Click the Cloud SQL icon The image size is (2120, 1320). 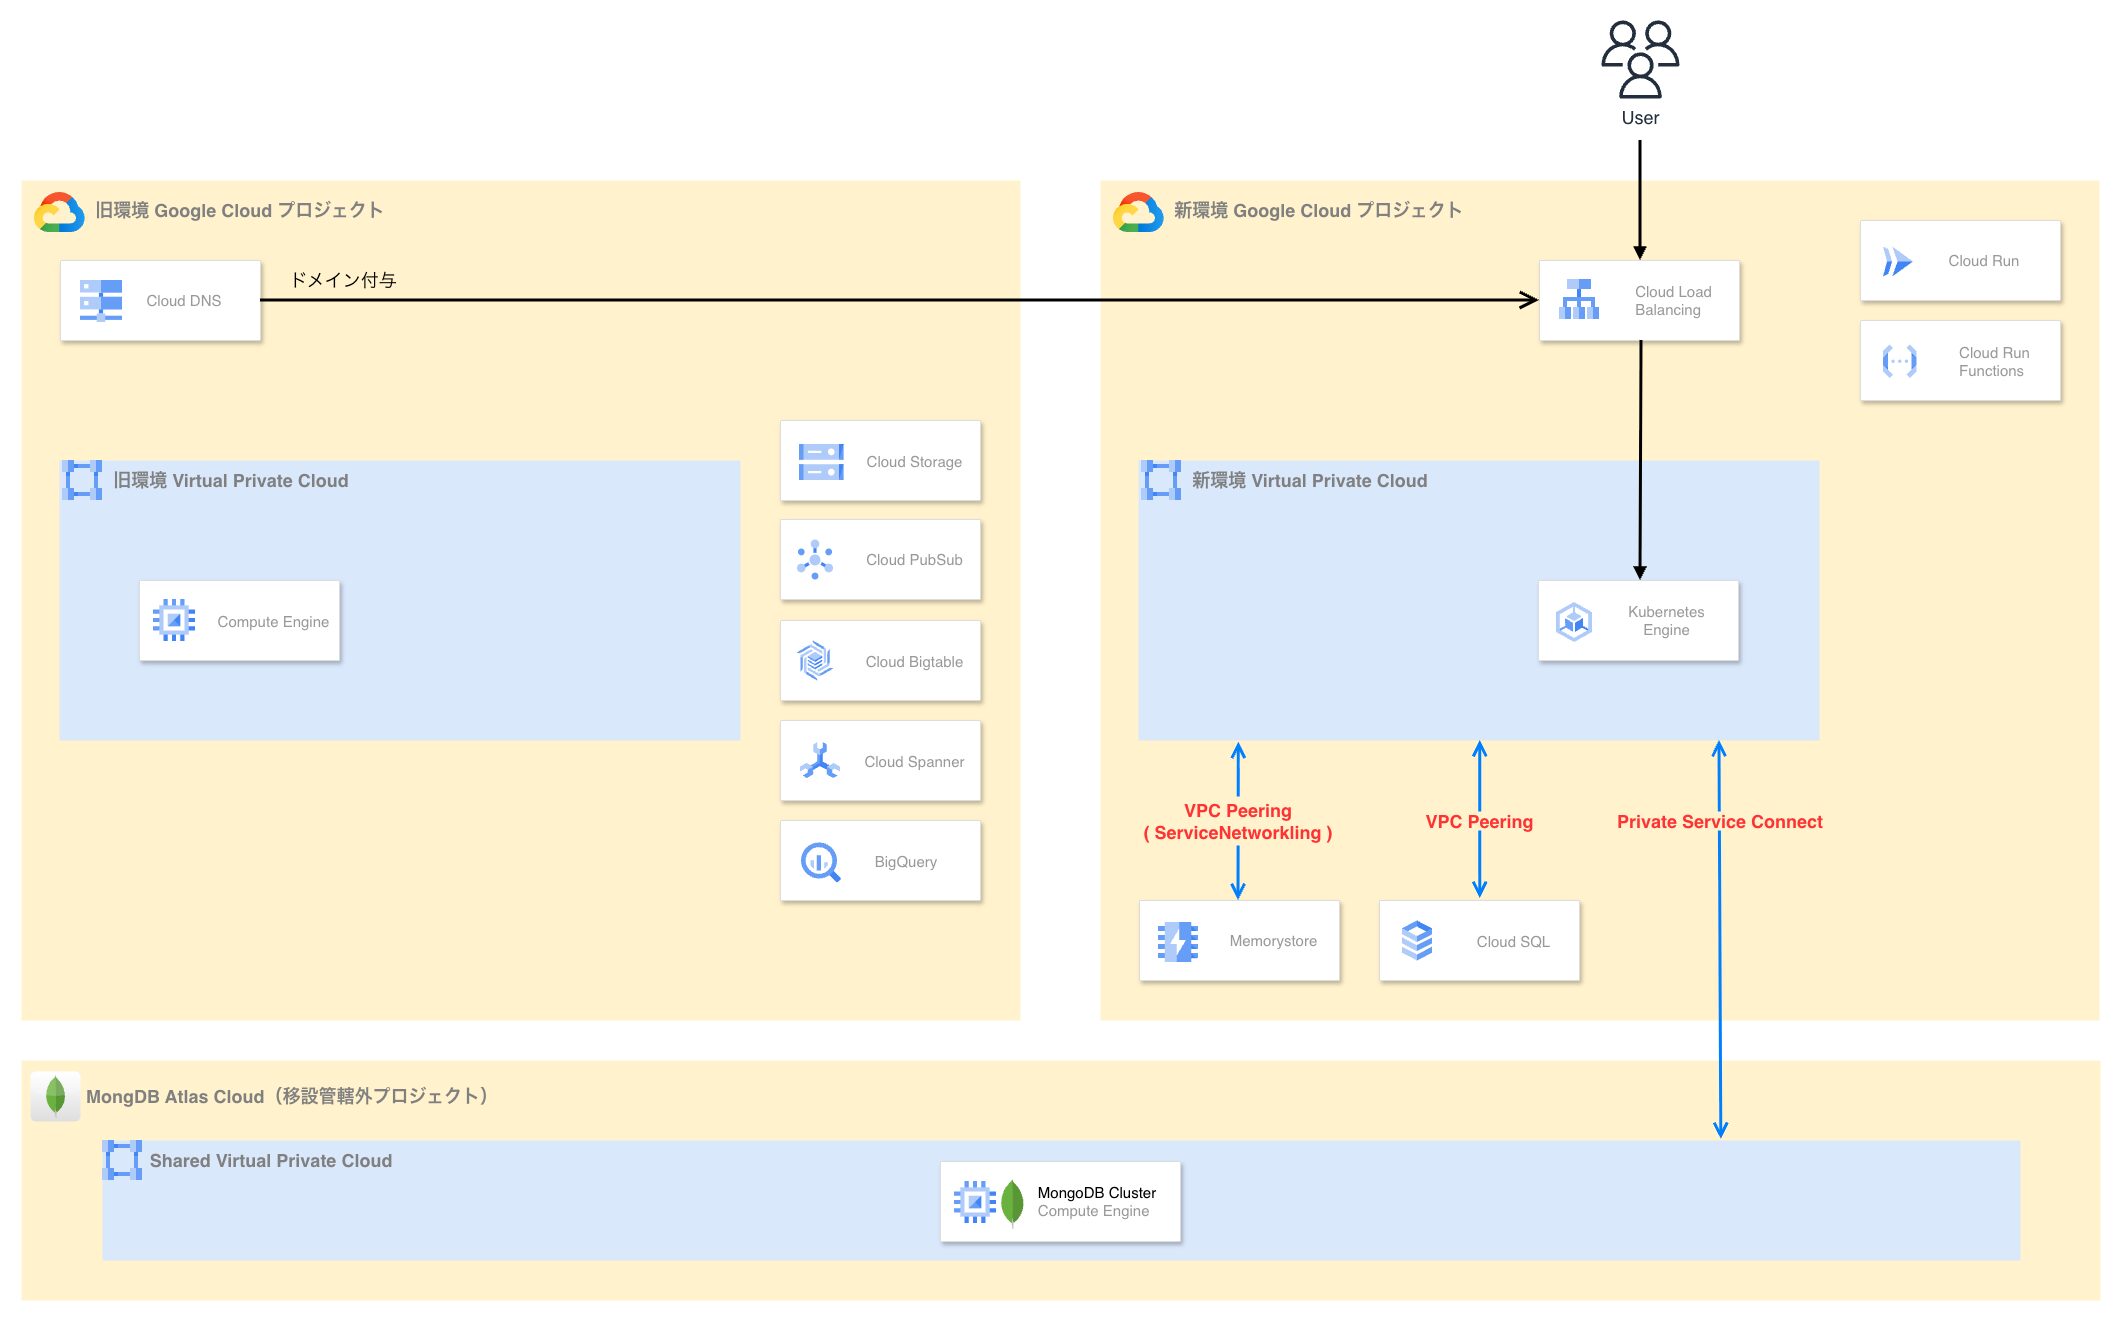[x=1417, y=941]
